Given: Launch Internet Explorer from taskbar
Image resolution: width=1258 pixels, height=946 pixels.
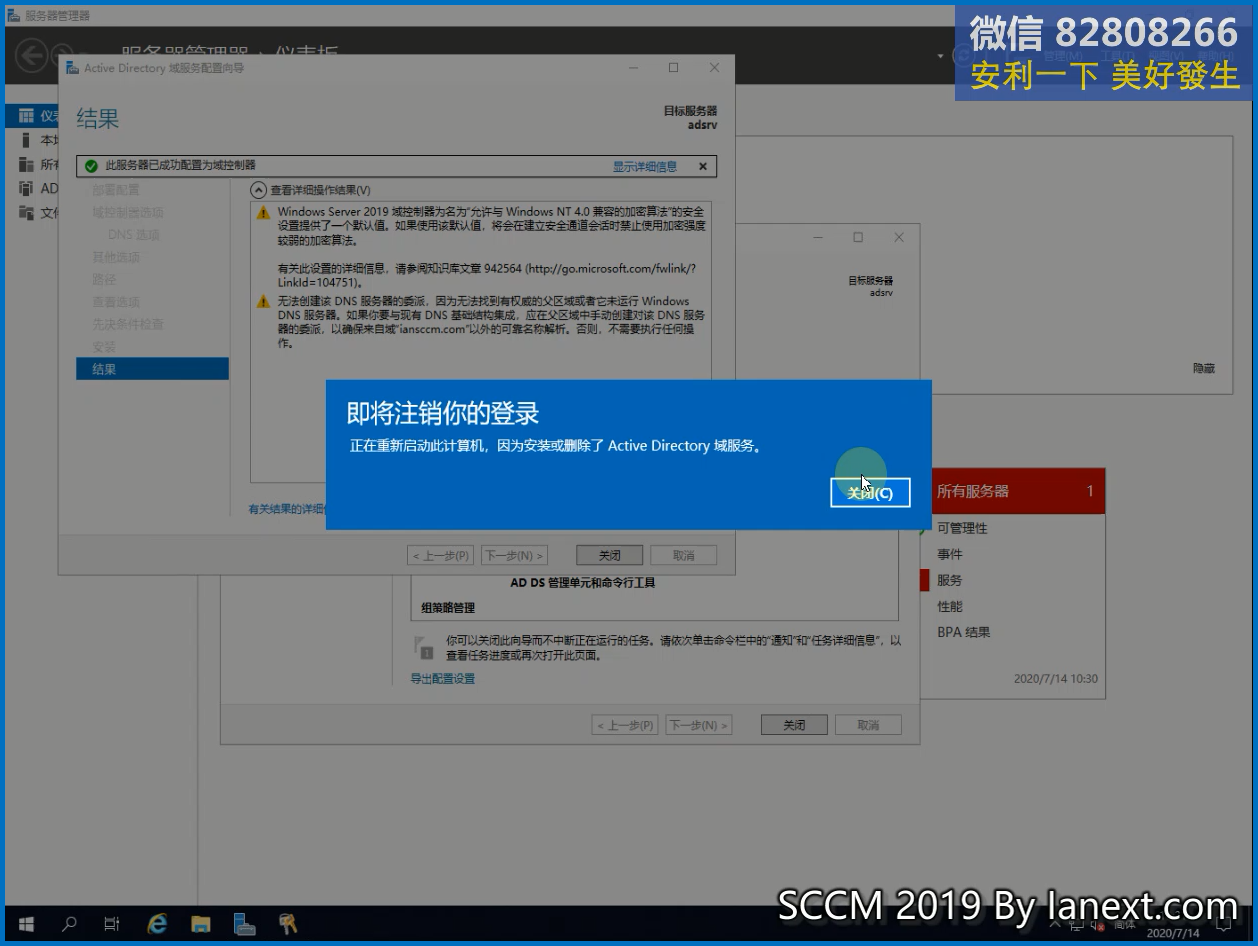Looking at the screenshot, I should (x=157, y=924).
